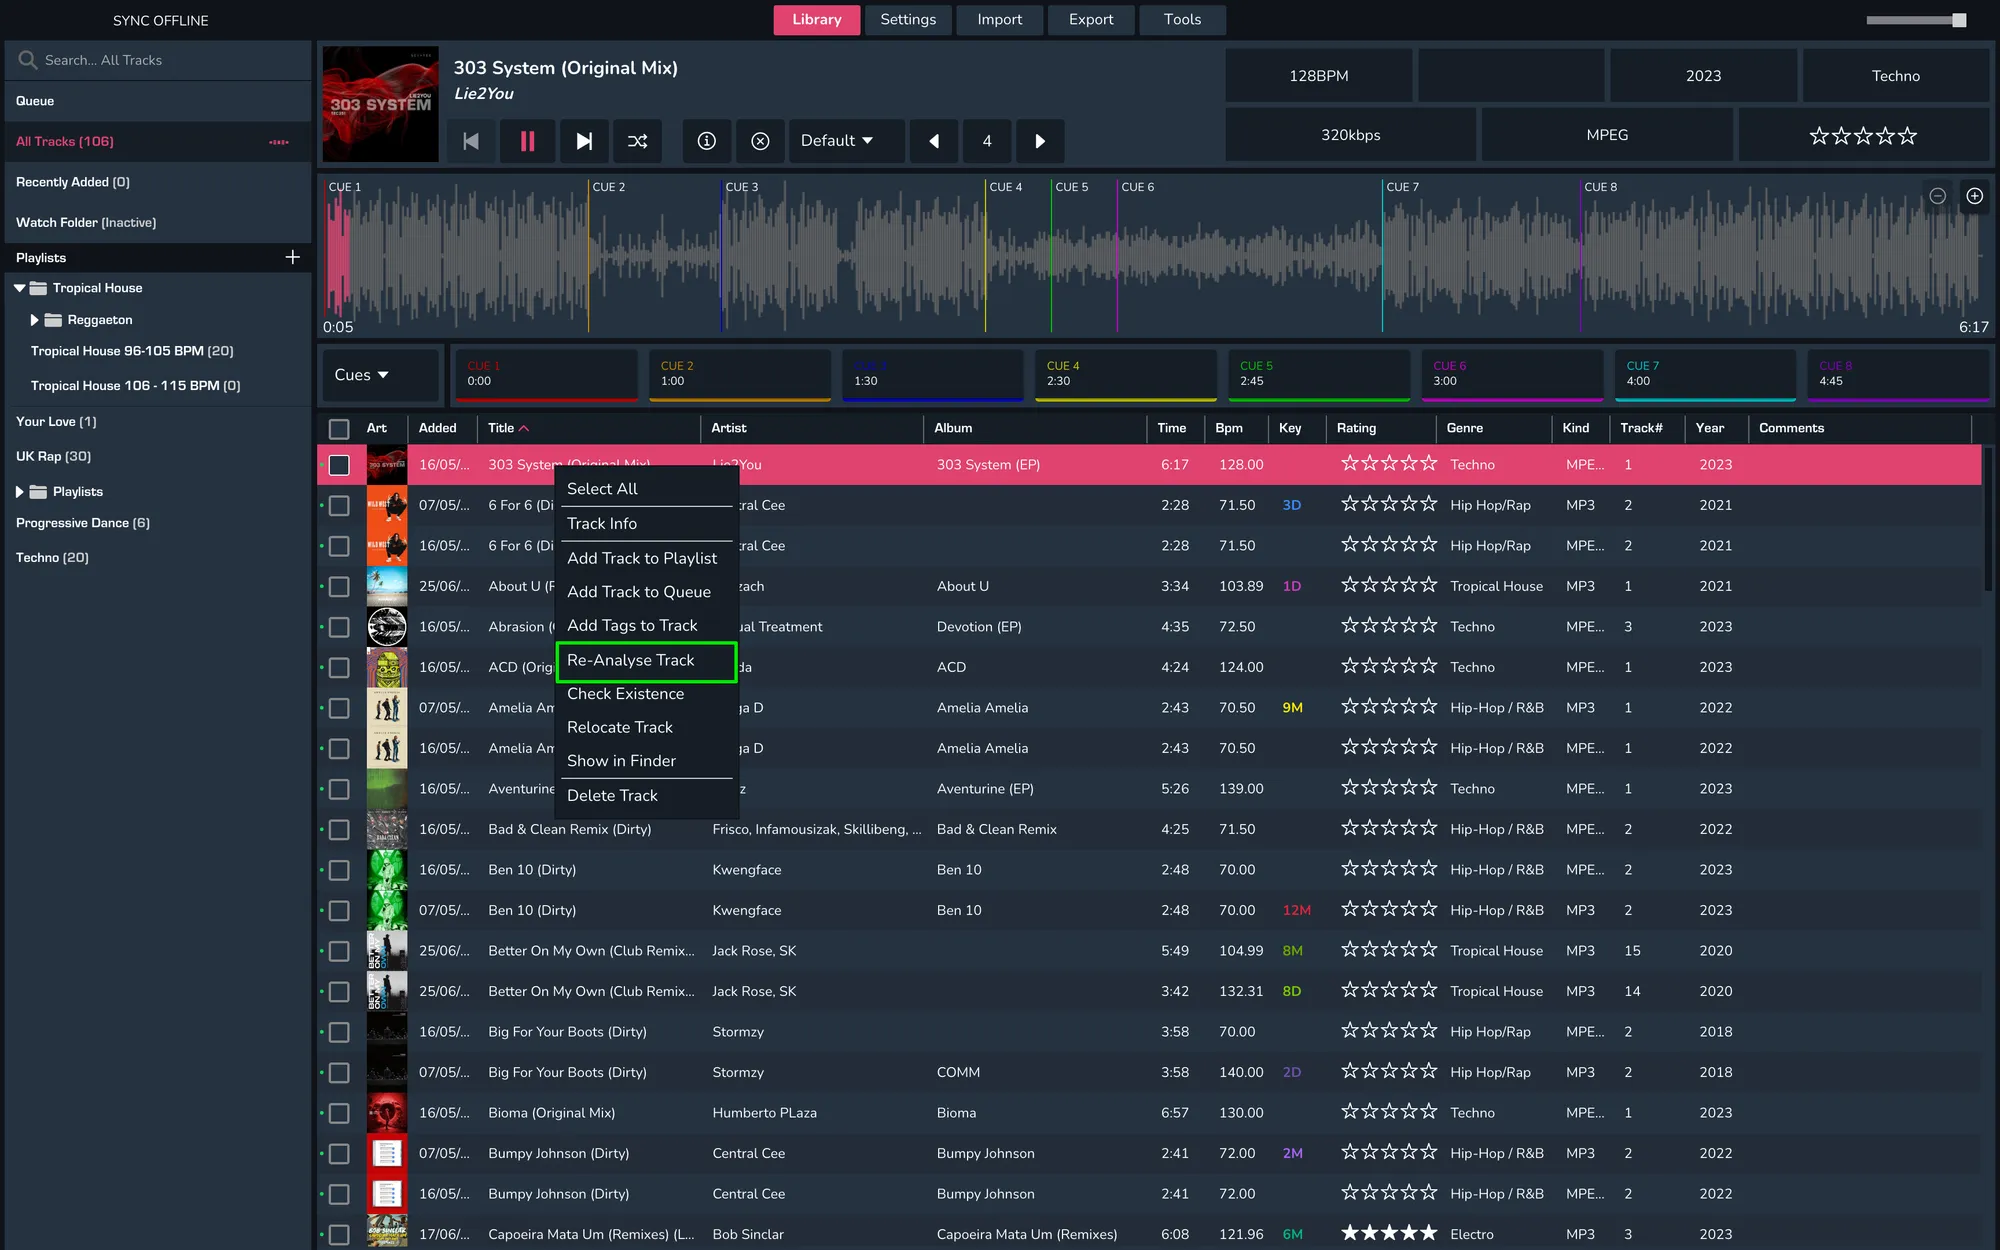Click the clear track X circle icon
Screen dimensions: 2000x1250
coord(760,141)
